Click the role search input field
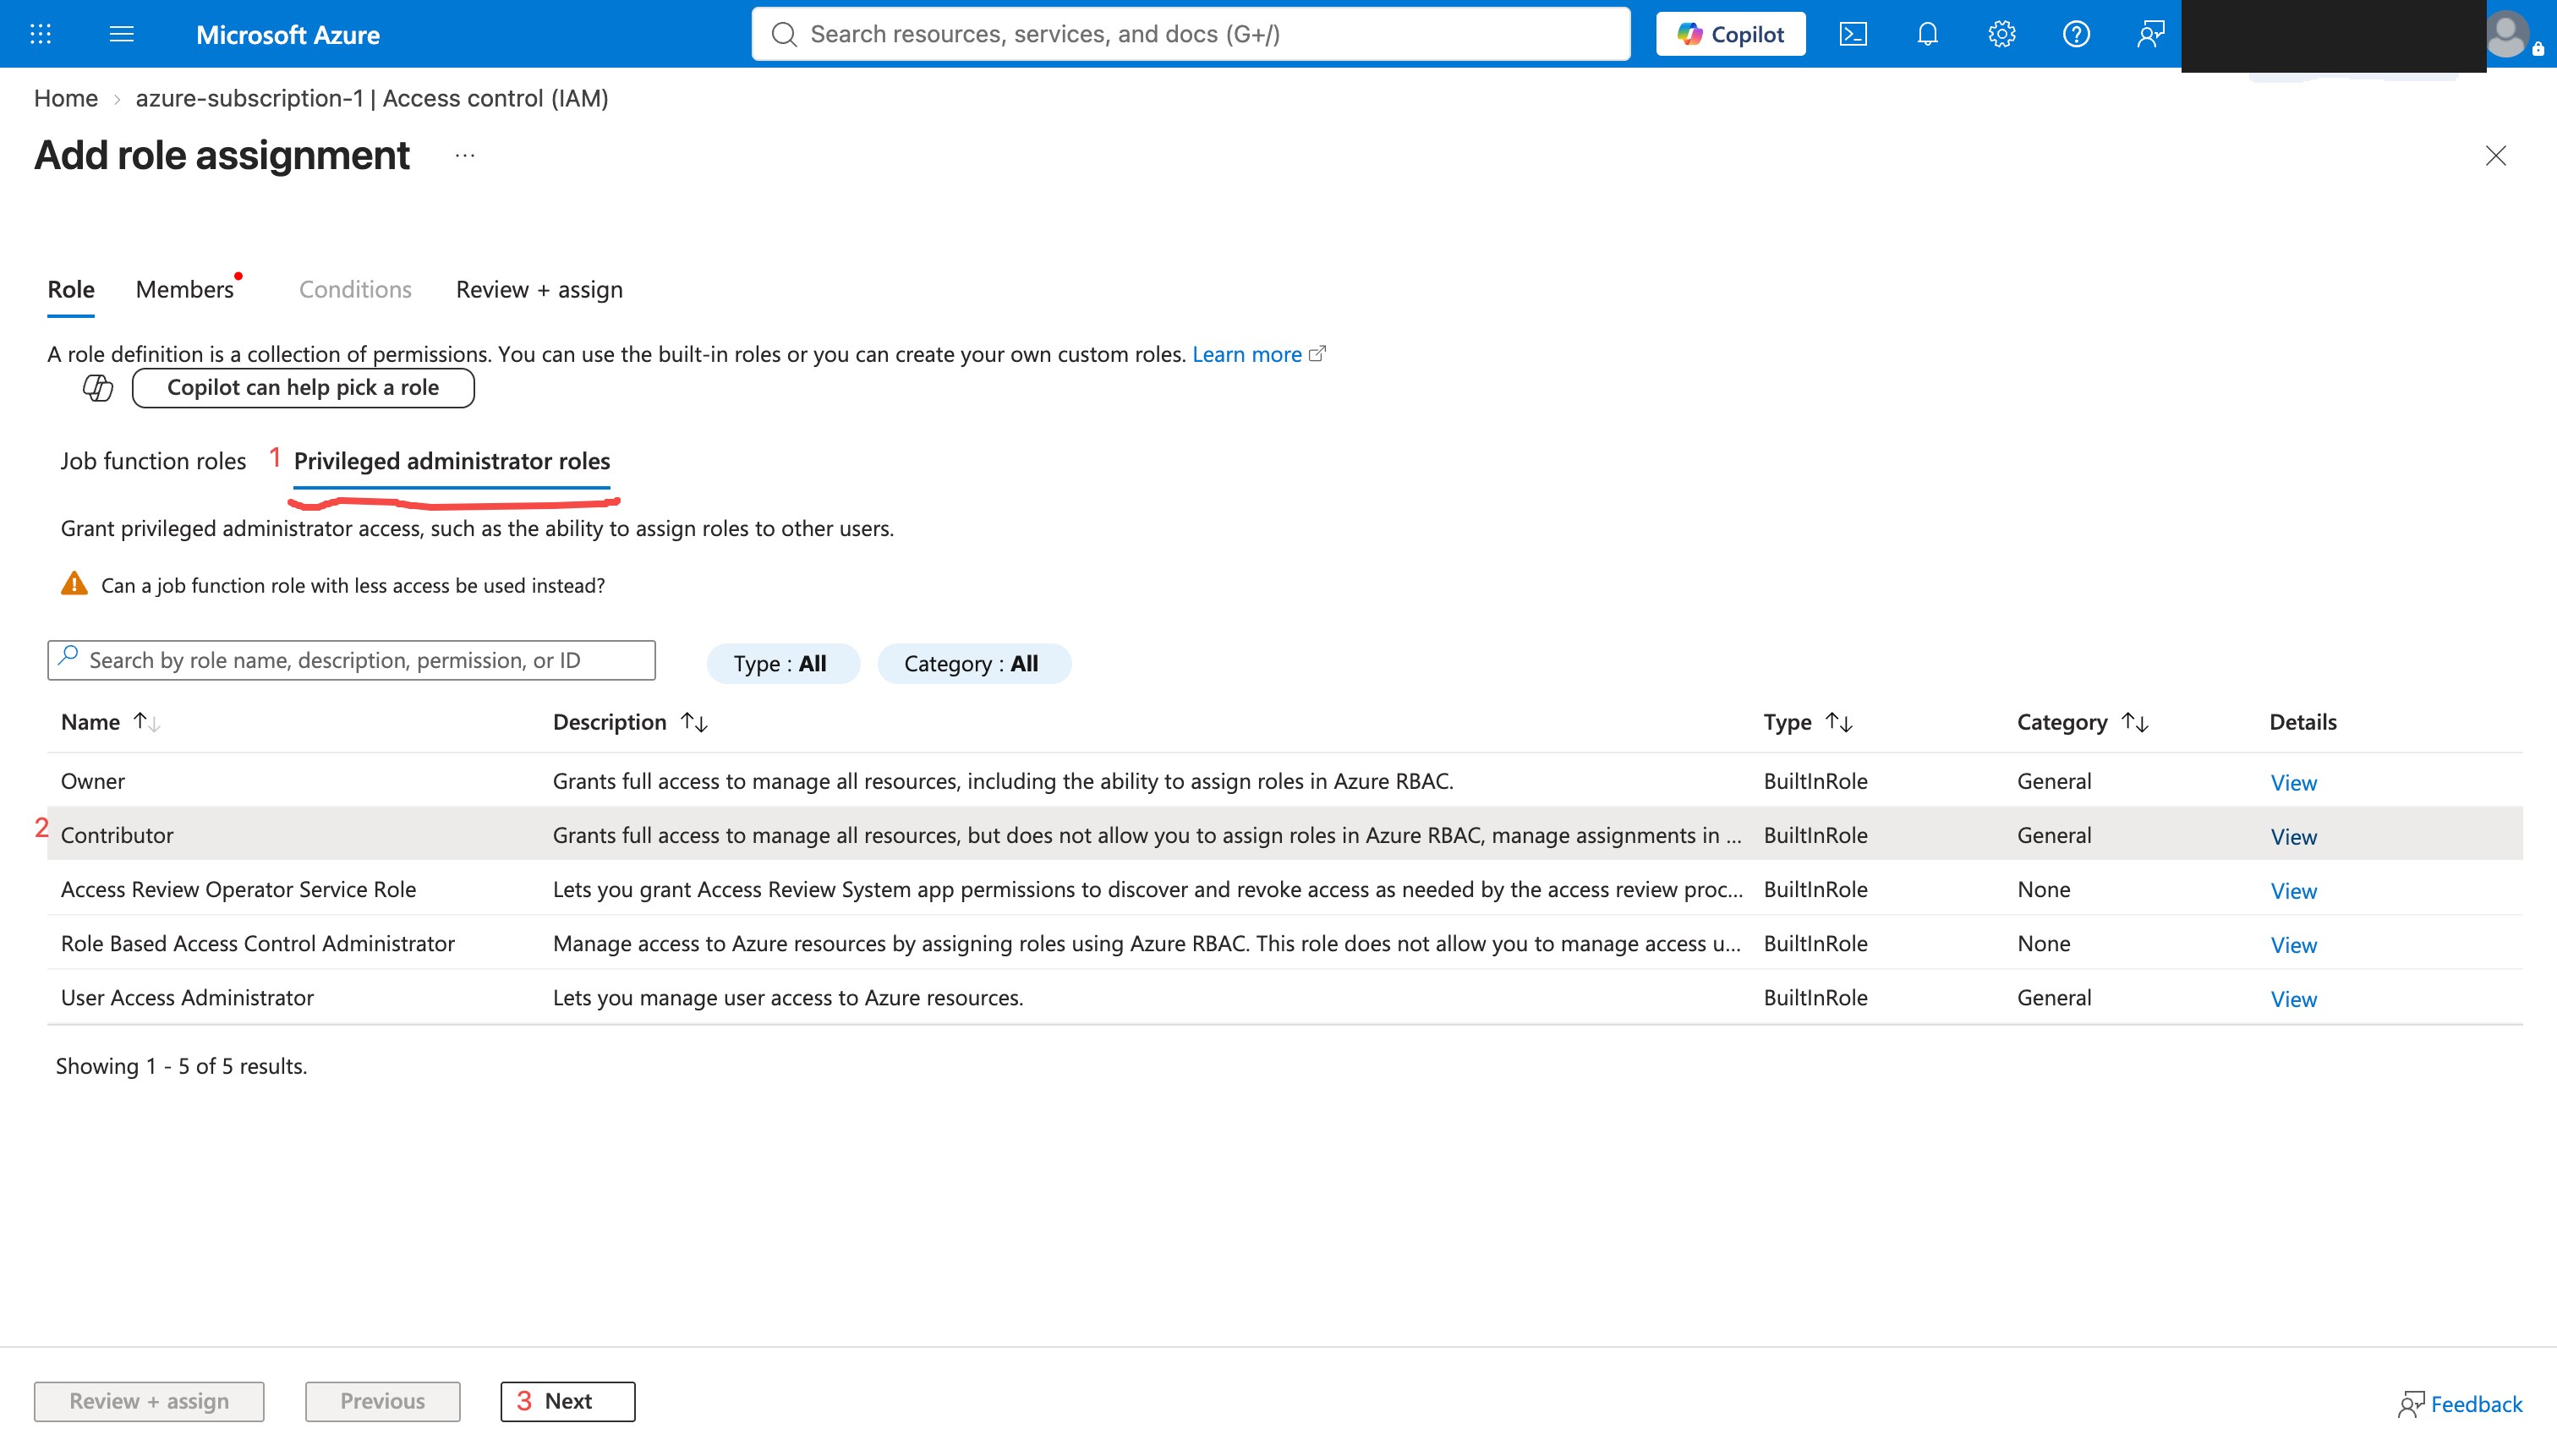Screen dimensions: 2557x1456 tap(351, 660)
